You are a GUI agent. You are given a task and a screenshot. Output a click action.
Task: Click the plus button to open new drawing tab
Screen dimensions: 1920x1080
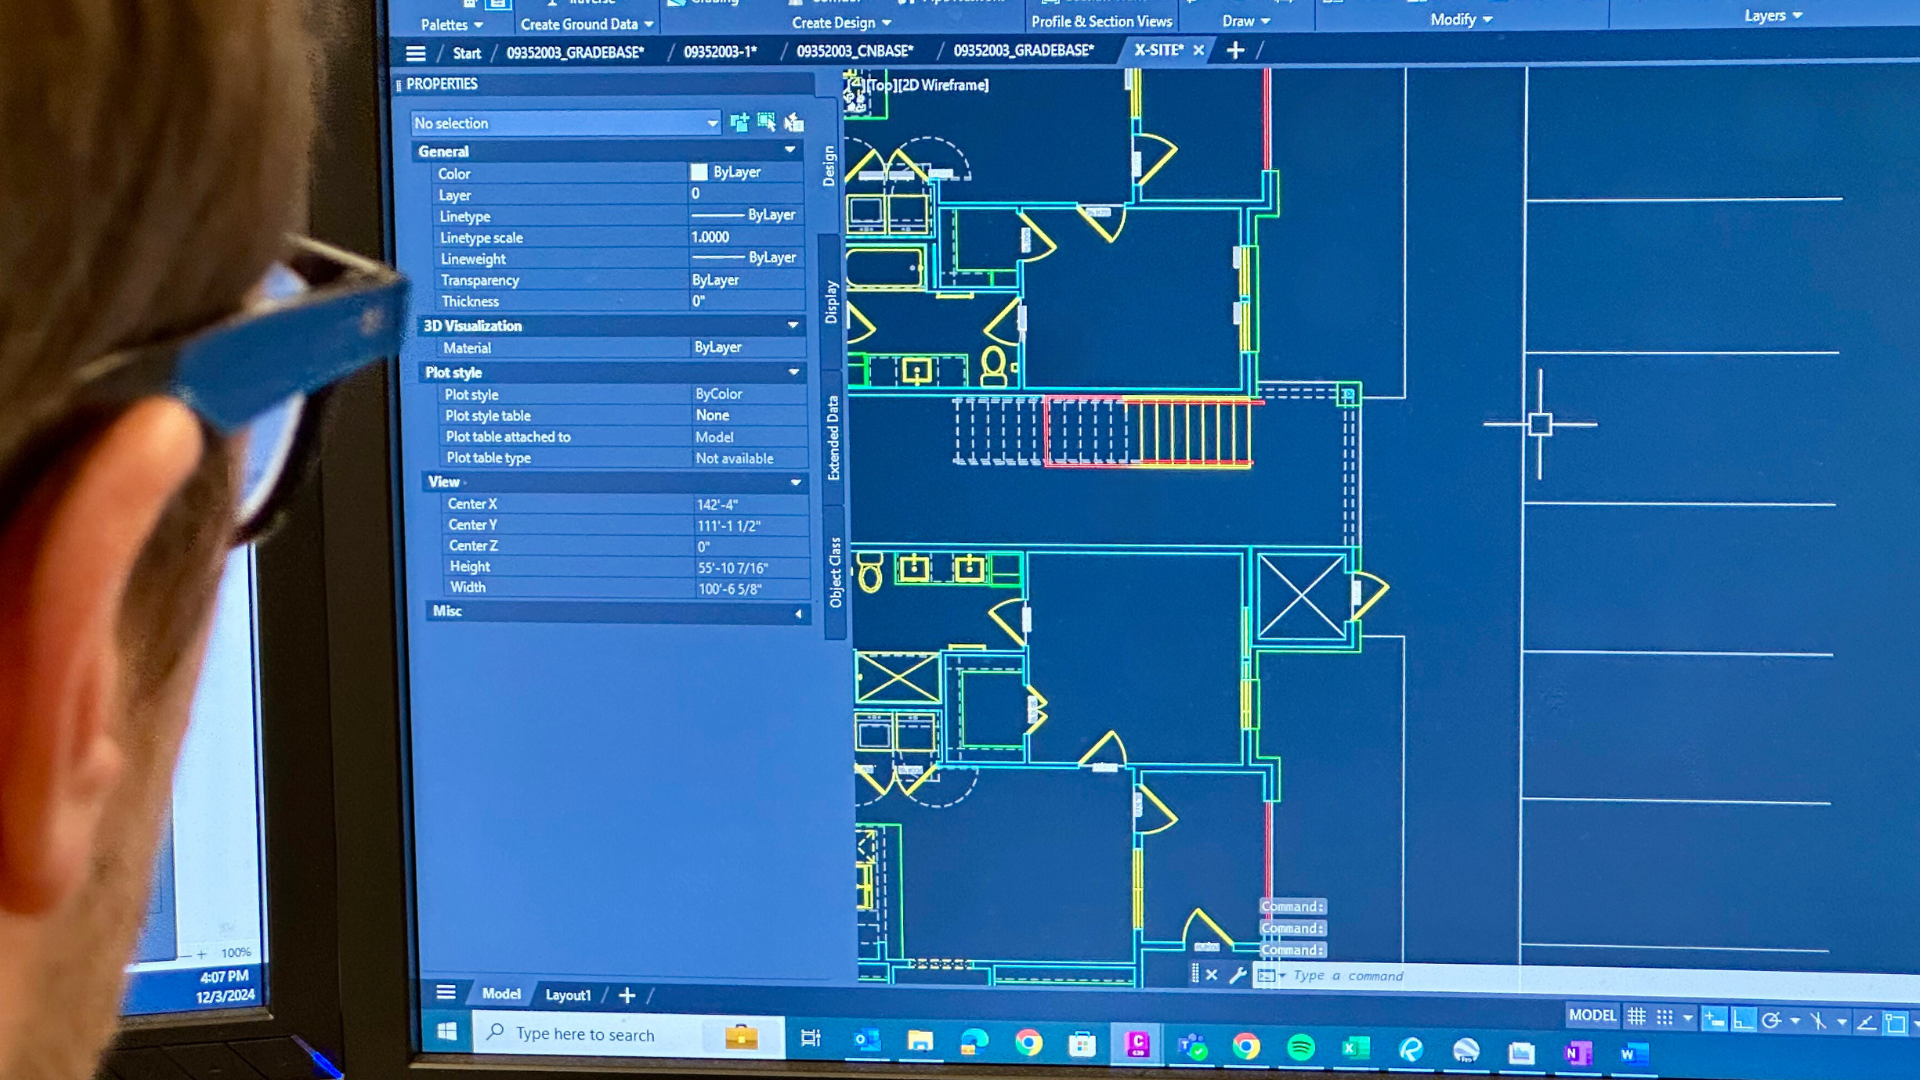pyautogui.click(x=1234, y=50)
